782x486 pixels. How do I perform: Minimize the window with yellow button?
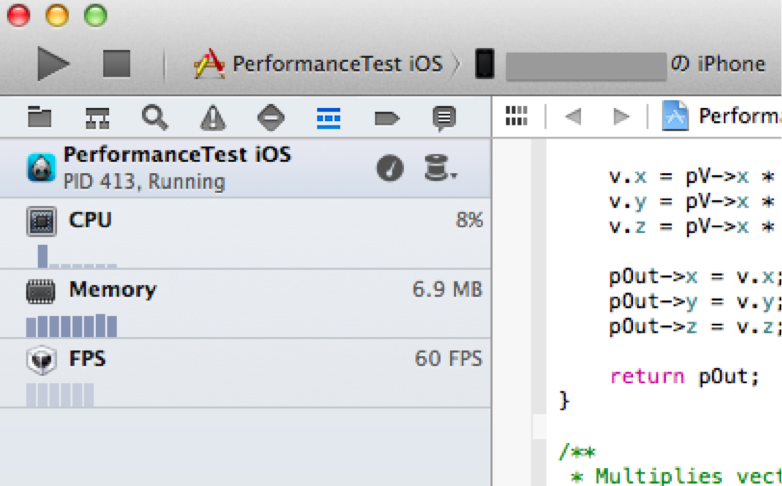pyautogui.click(x=57, y=15)
